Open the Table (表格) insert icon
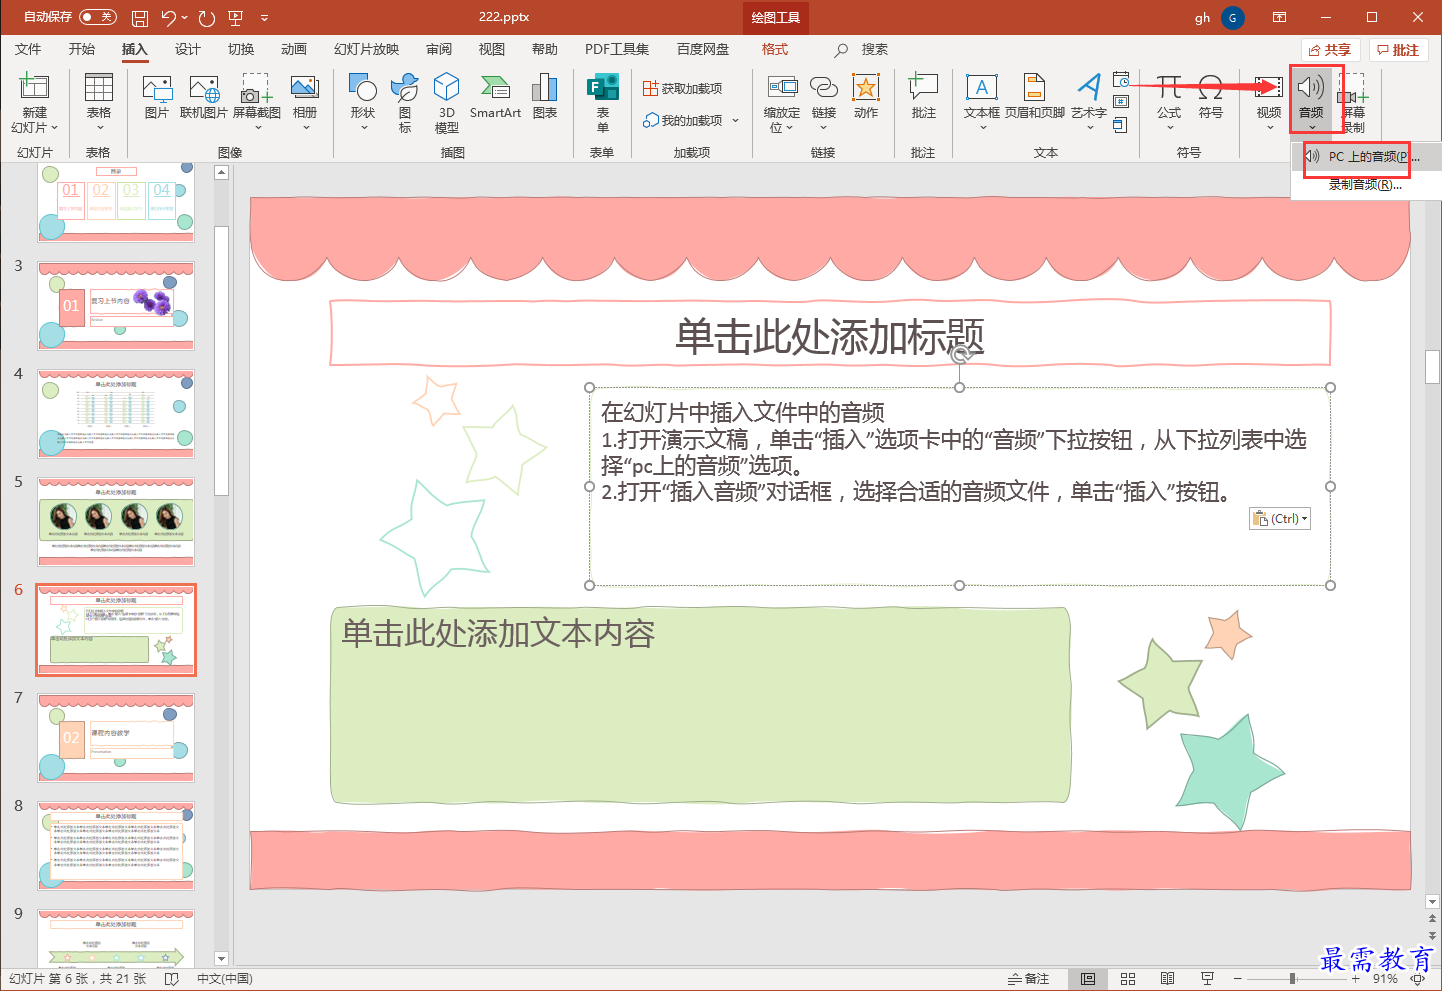1442x991 pixels. tap(99, 88)
